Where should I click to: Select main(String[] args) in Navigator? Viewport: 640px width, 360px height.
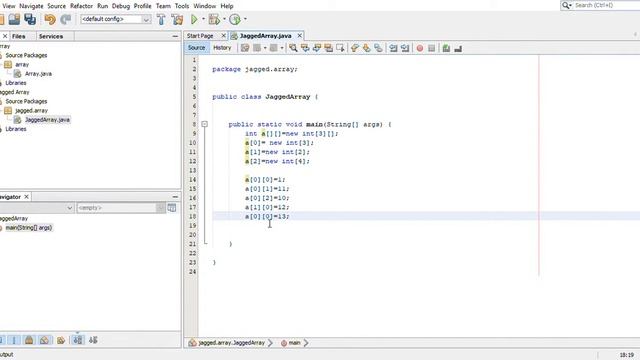(x=29, y=228)
